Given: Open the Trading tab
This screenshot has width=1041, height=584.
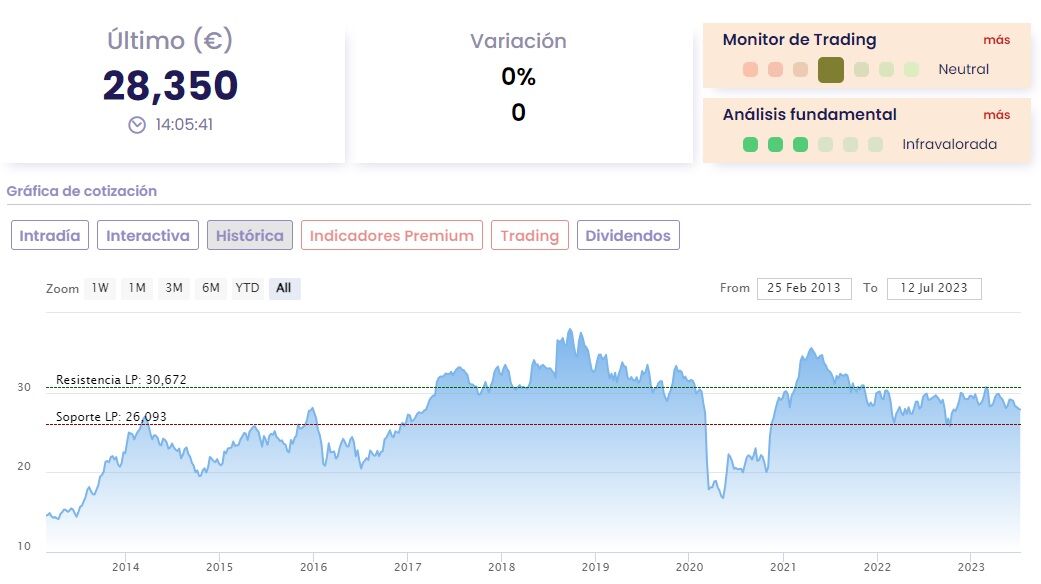Looking at the screenshot, I should (530, 236).
